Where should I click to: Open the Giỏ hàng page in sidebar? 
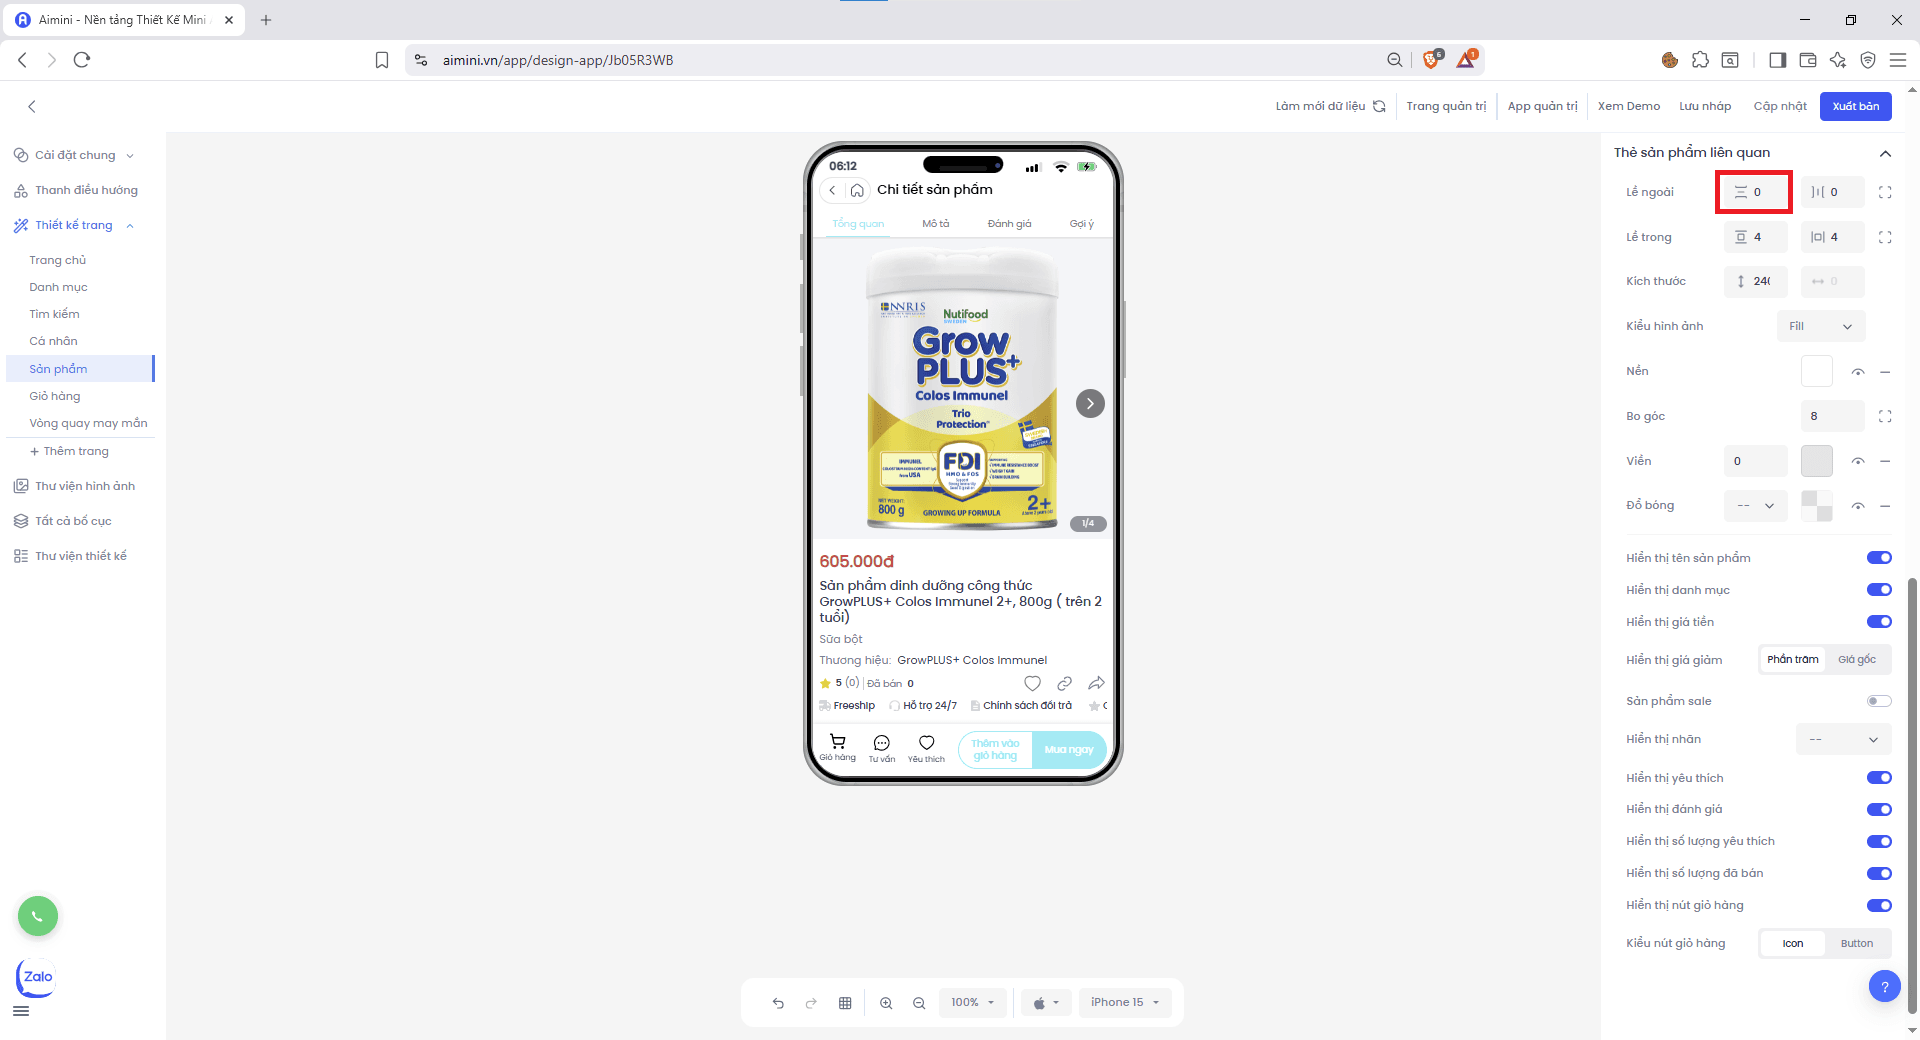click(55, 396)
